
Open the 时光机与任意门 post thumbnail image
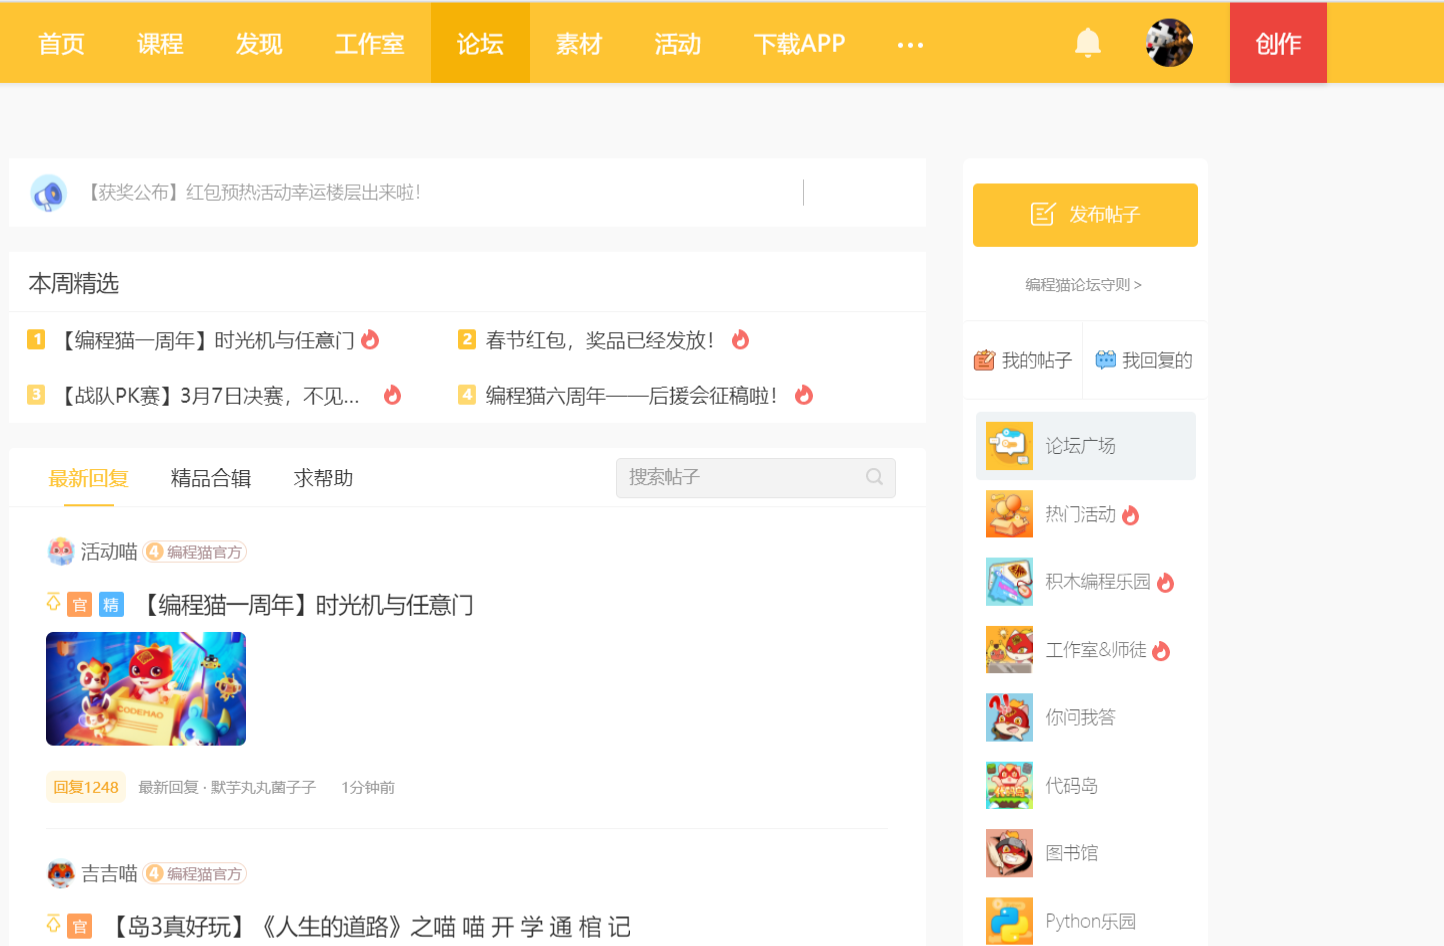[146, 689]
